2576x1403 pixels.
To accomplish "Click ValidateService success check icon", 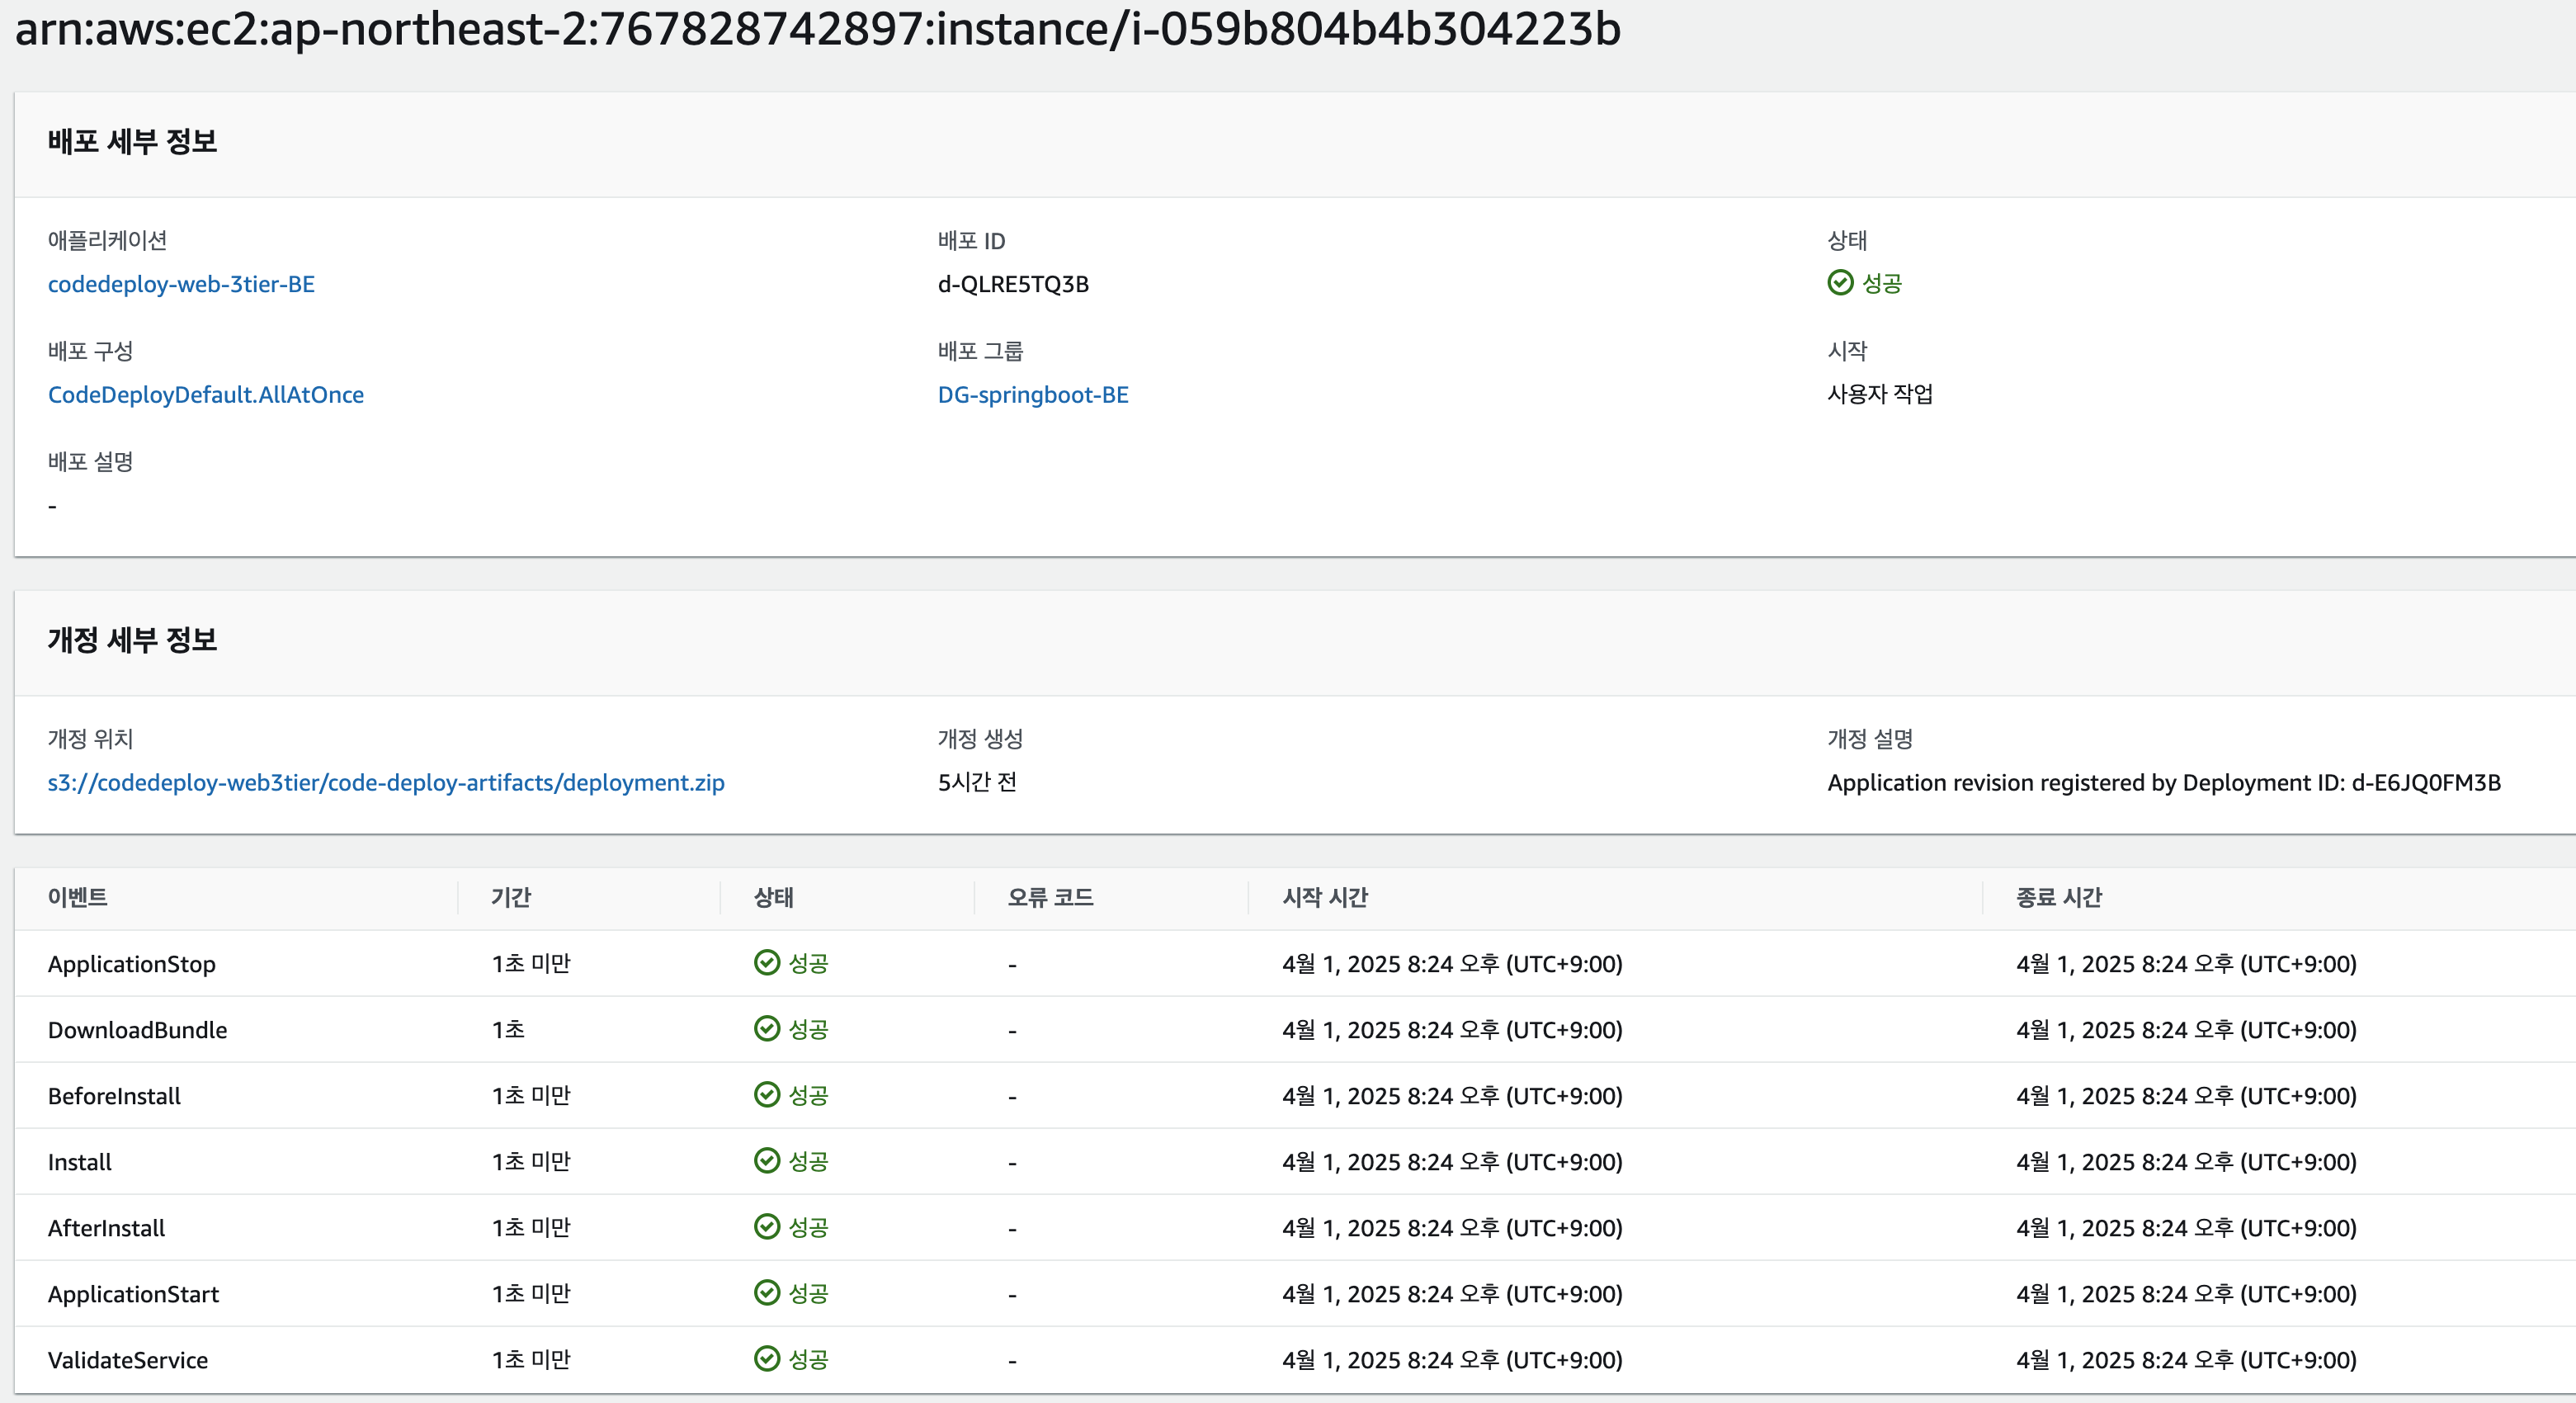I will pyautogui.click(x=767, y=1359).
